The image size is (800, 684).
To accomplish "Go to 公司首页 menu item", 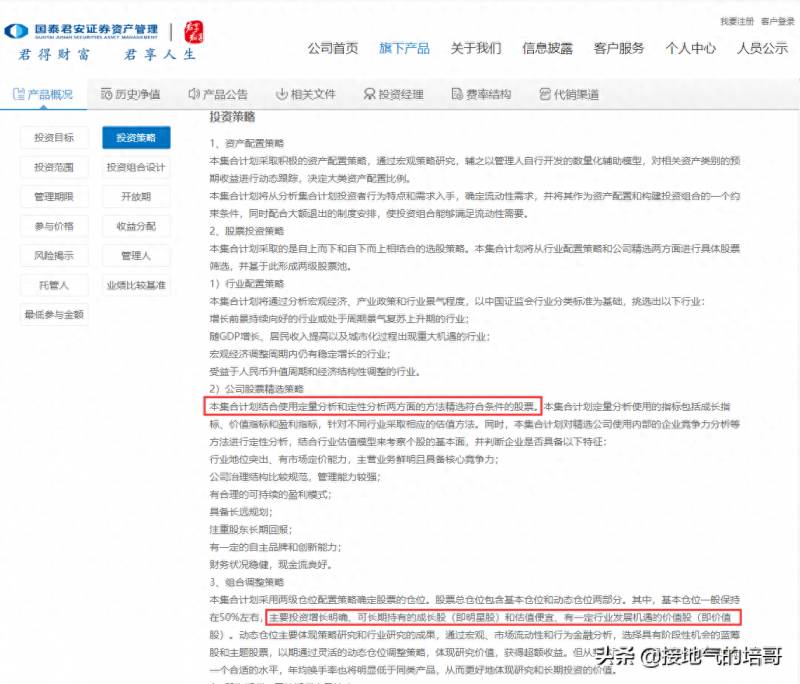I will tap(333, 48).
